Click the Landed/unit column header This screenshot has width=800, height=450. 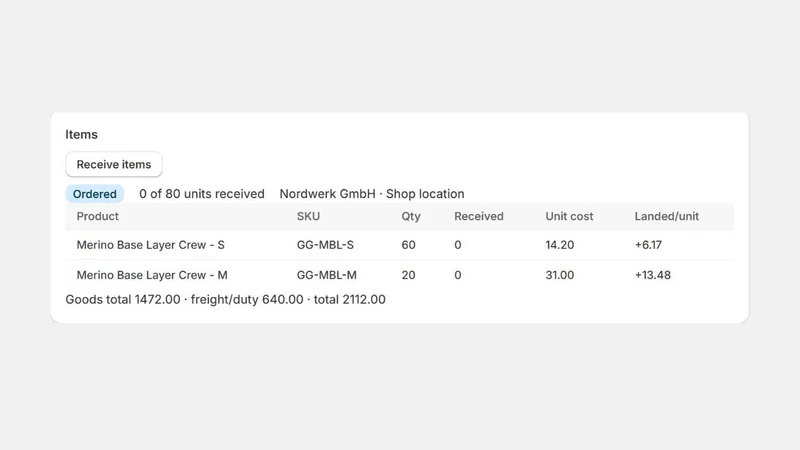[667, 216]
